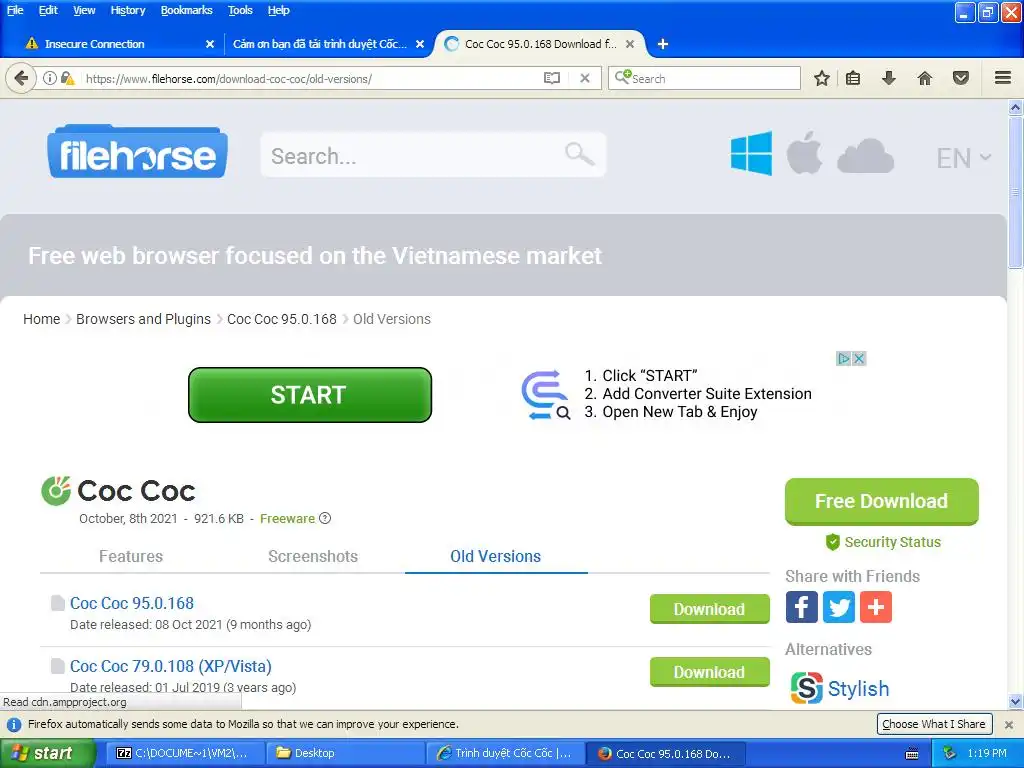The width and height of the screenshot is (1024, 768).
Task: Click the Freeware help question mark icon
Action: (x=325, y=518)
